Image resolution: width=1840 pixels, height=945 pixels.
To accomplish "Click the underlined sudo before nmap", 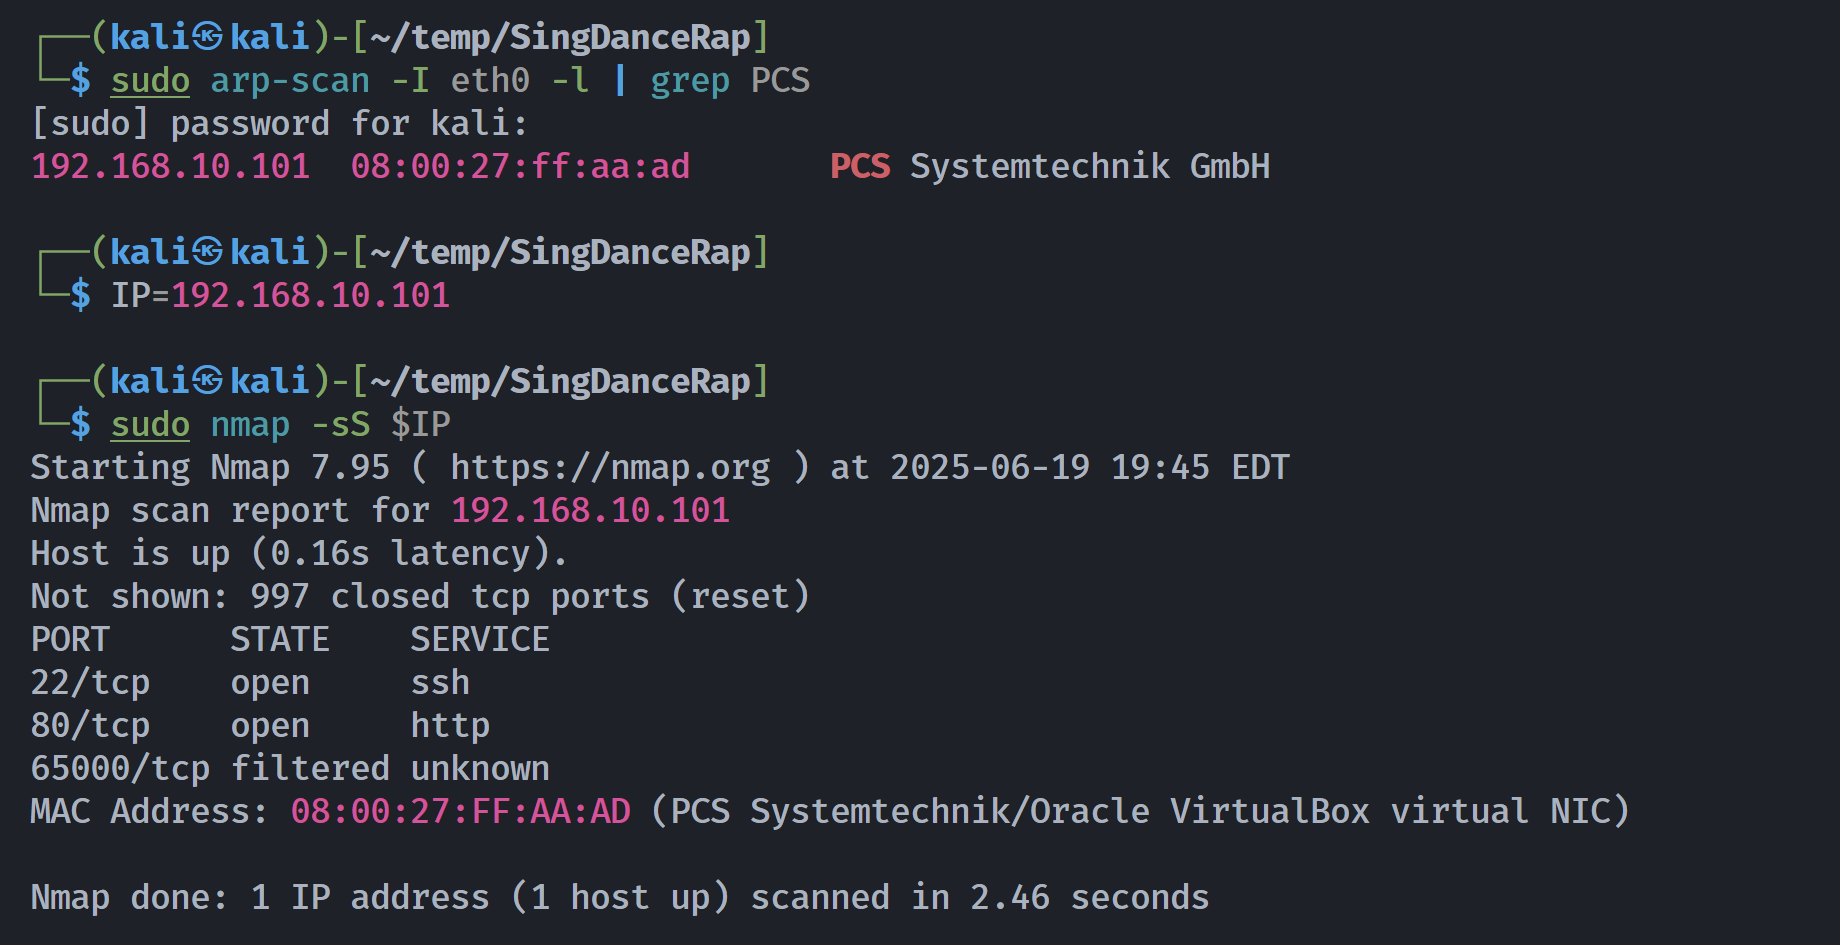I will (150, 424).
